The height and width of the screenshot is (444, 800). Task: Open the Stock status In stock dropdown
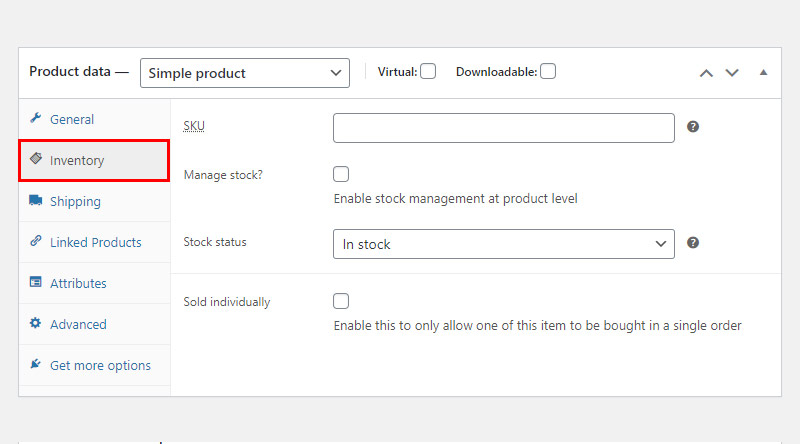pyautogui.click(x=504, y=244)
